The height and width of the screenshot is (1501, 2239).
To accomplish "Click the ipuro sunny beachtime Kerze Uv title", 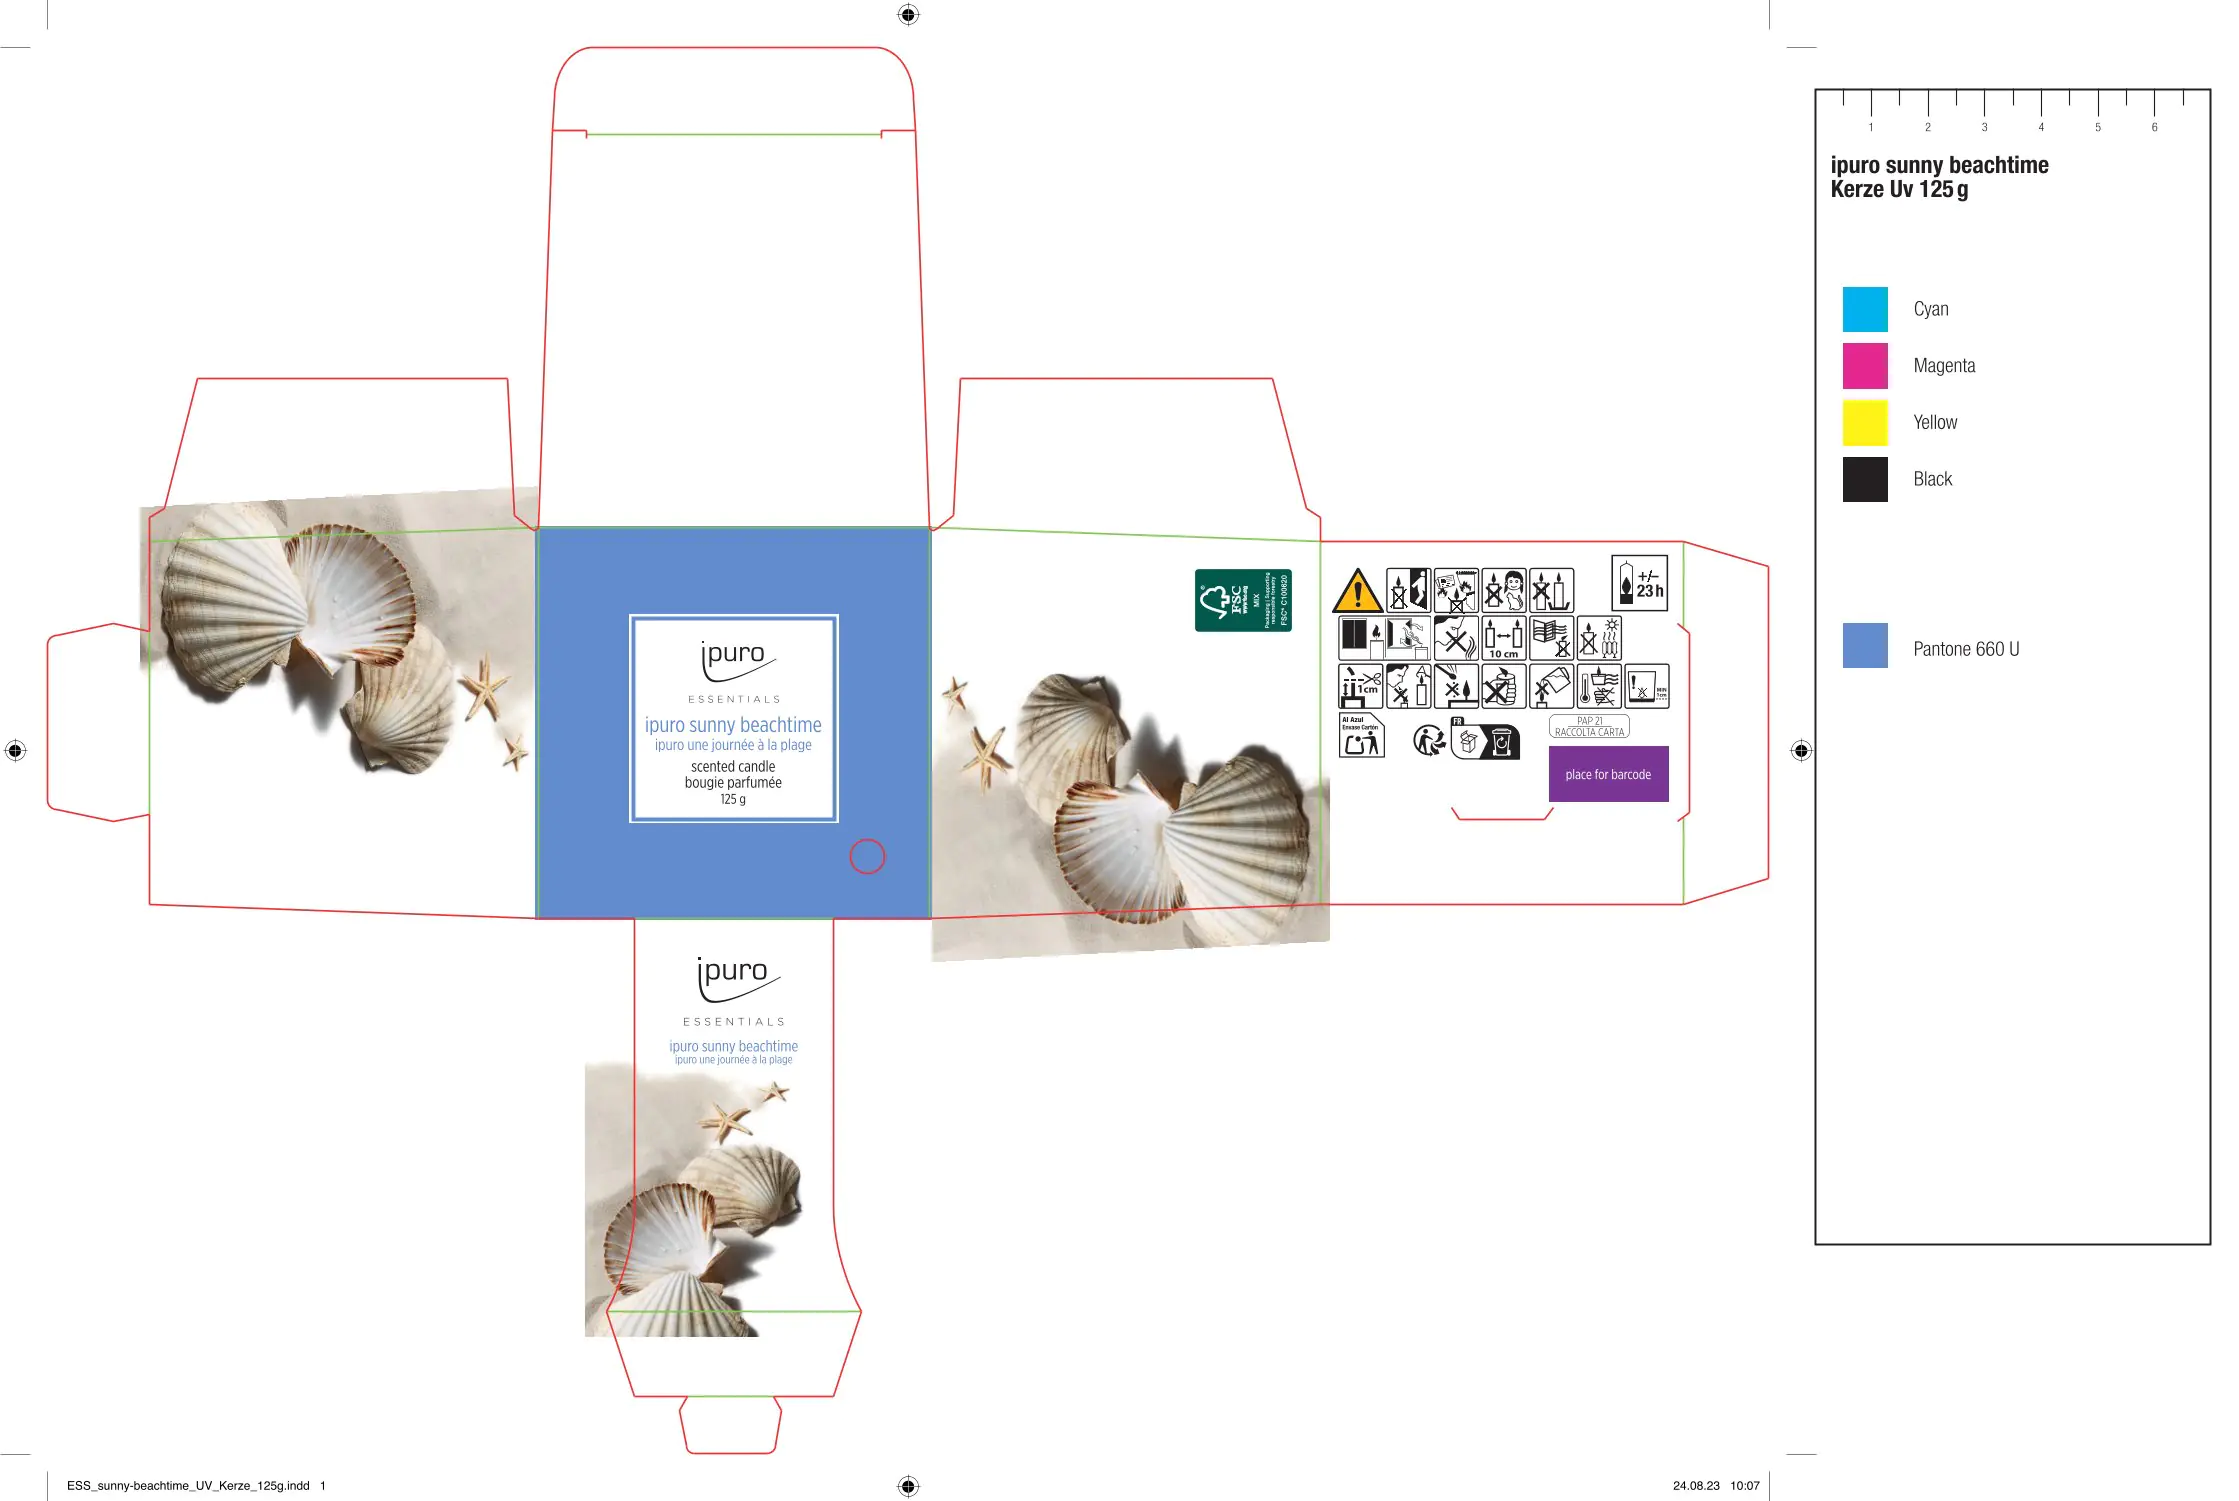I will point(1938,177).
